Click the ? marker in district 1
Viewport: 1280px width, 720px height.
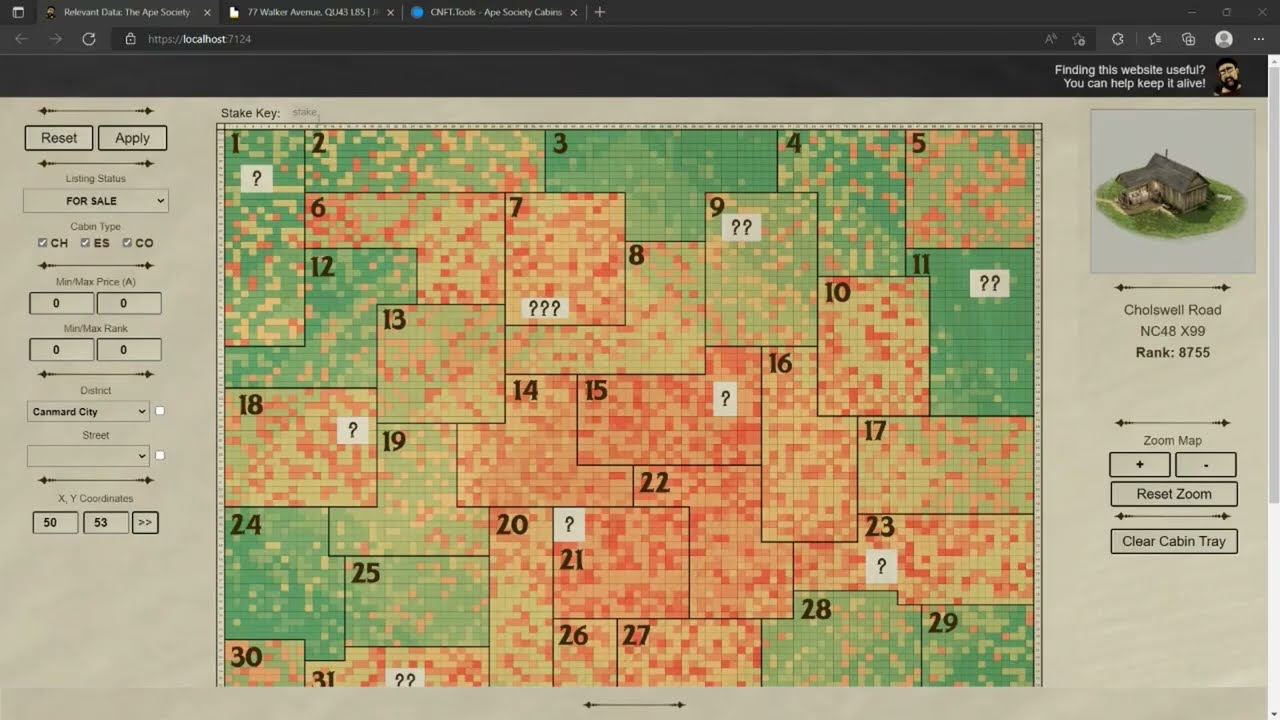coord(257,179)
